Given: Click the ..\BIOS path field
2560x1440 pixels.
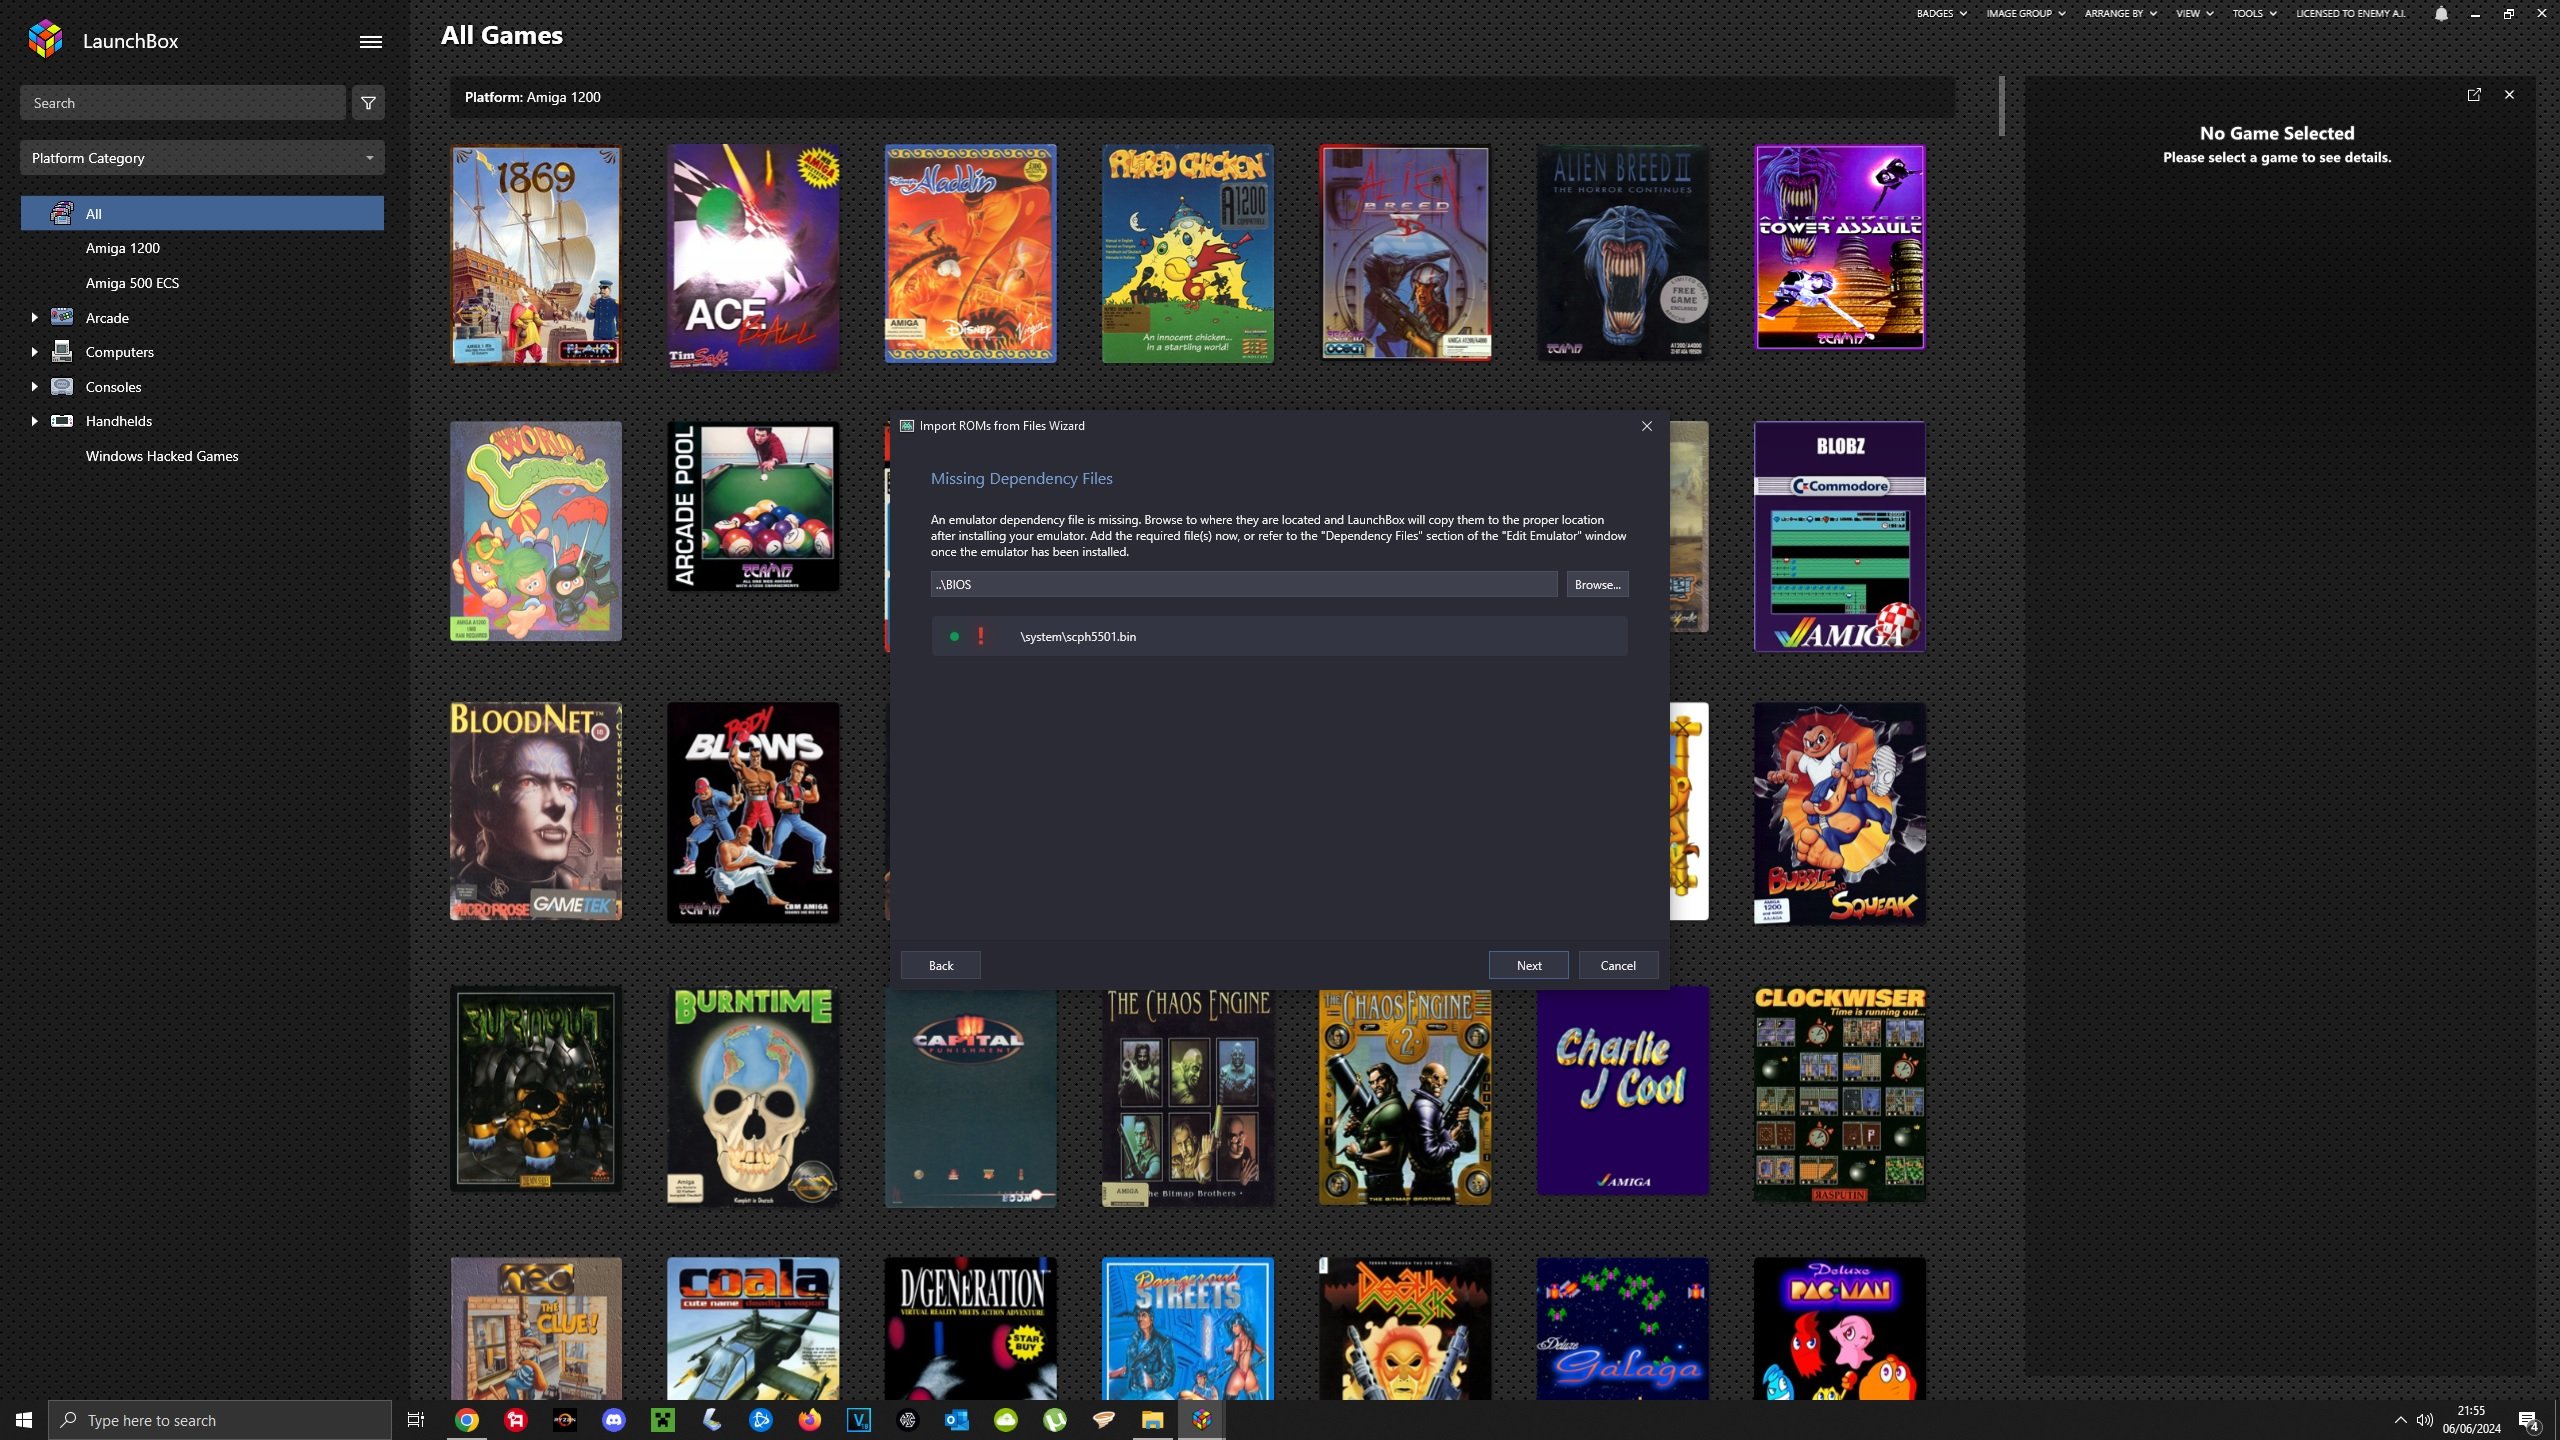Looking at the screenshot, I should pos(1243,584).
